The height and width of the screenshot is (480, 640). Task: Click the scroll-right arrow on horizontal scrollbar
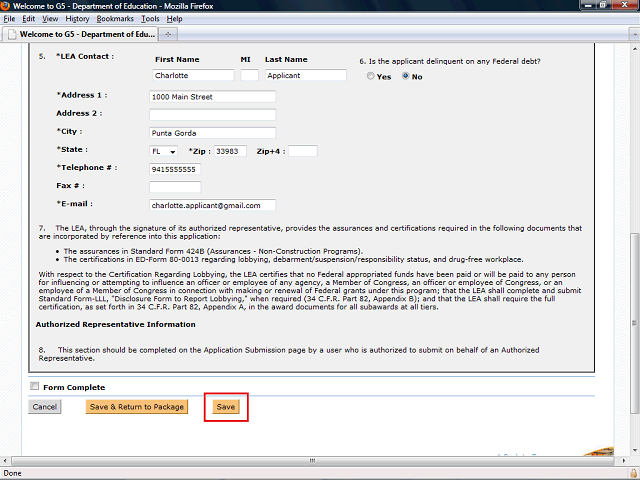tap(623, 460)
